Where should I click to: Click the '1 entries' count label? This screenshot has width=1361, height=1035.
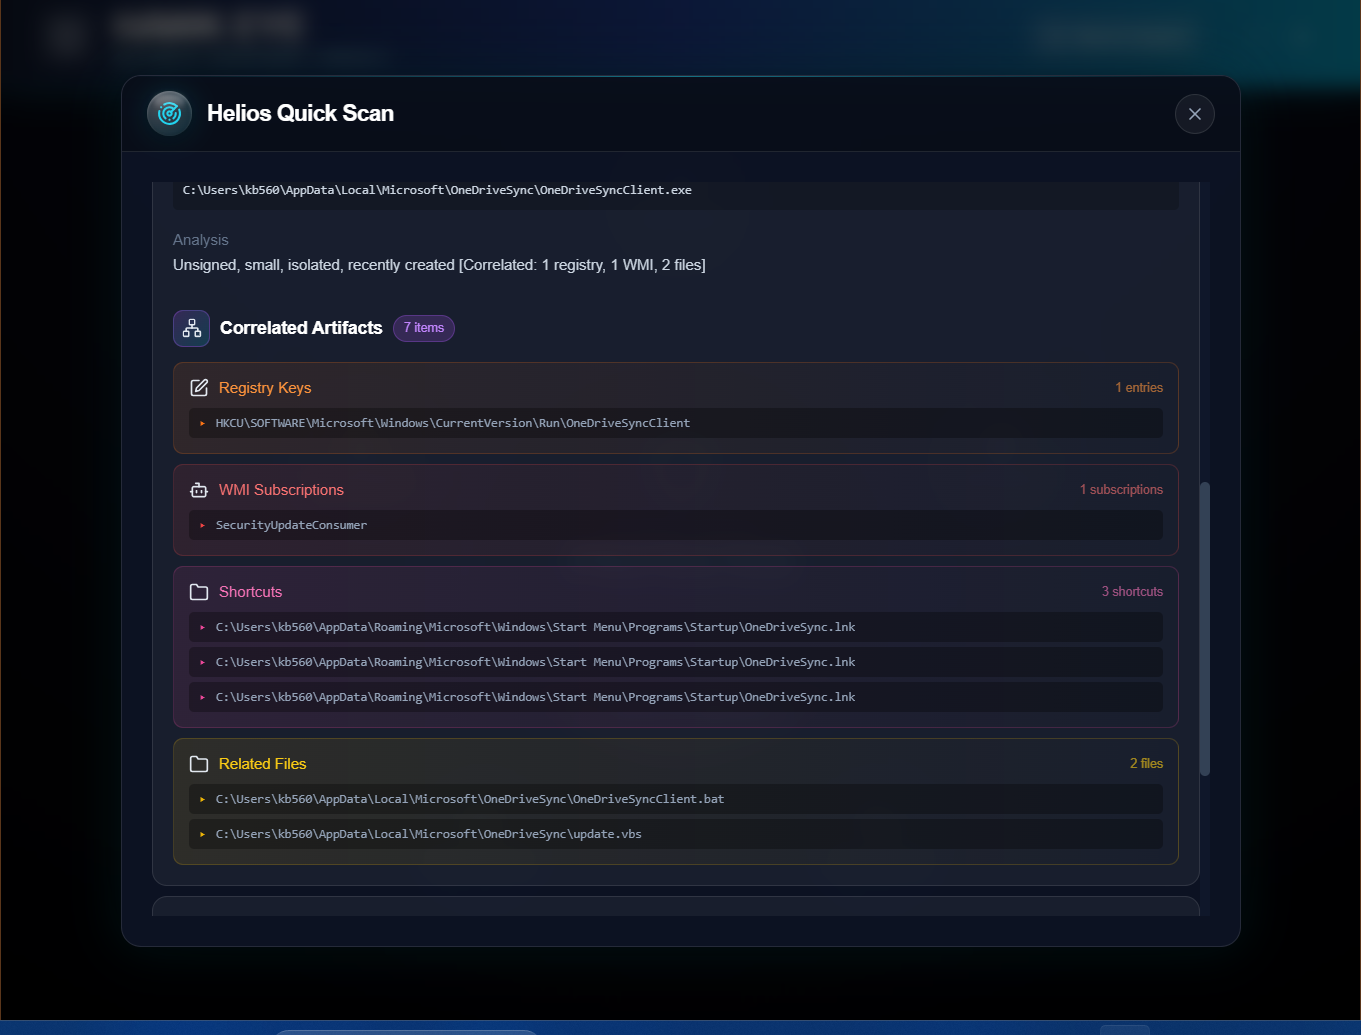click(x=1139, y=388)
